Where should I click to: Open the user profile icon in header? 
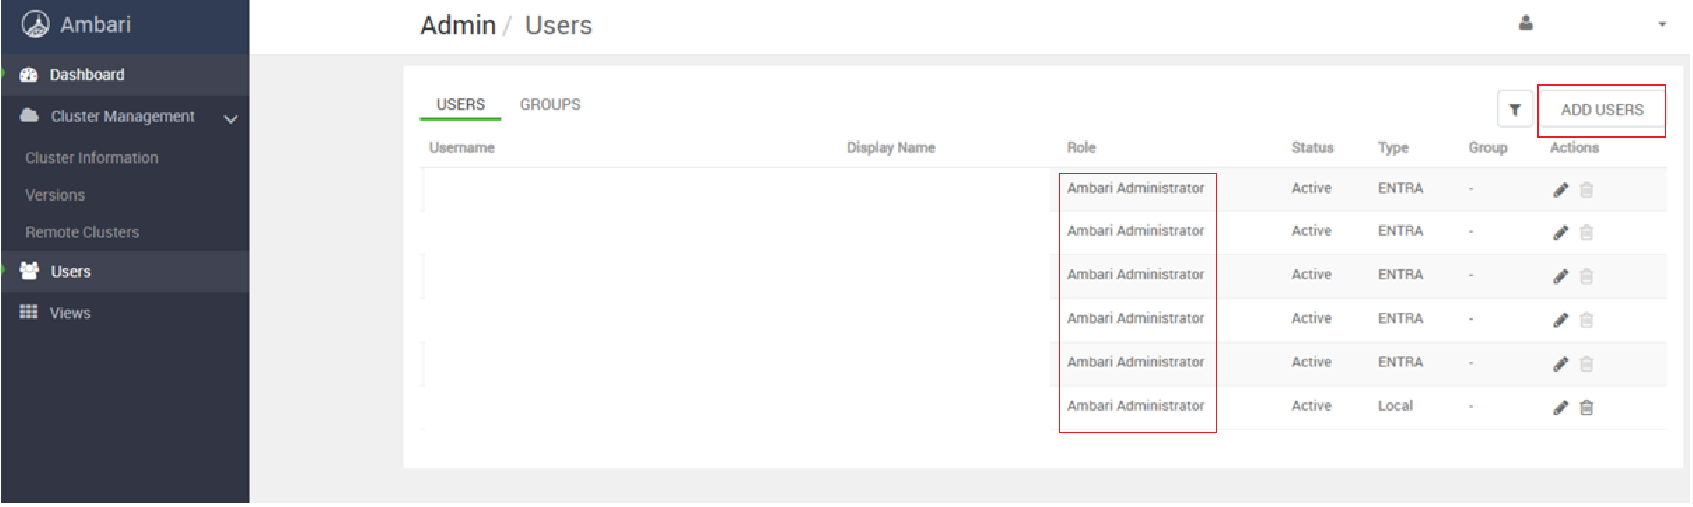1525,23
